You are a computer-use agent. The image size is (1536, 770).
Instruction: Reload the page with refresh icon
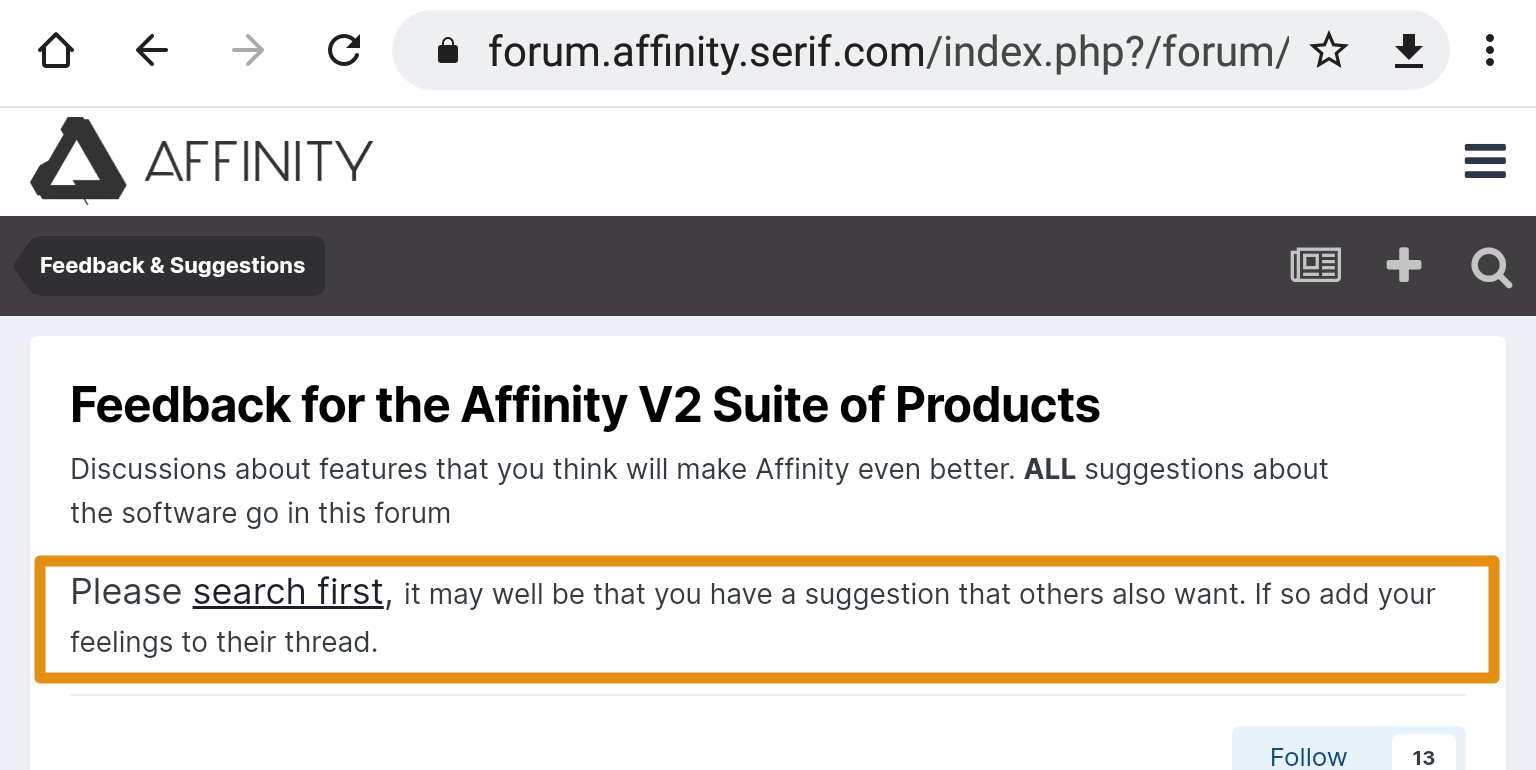[344, 50]
